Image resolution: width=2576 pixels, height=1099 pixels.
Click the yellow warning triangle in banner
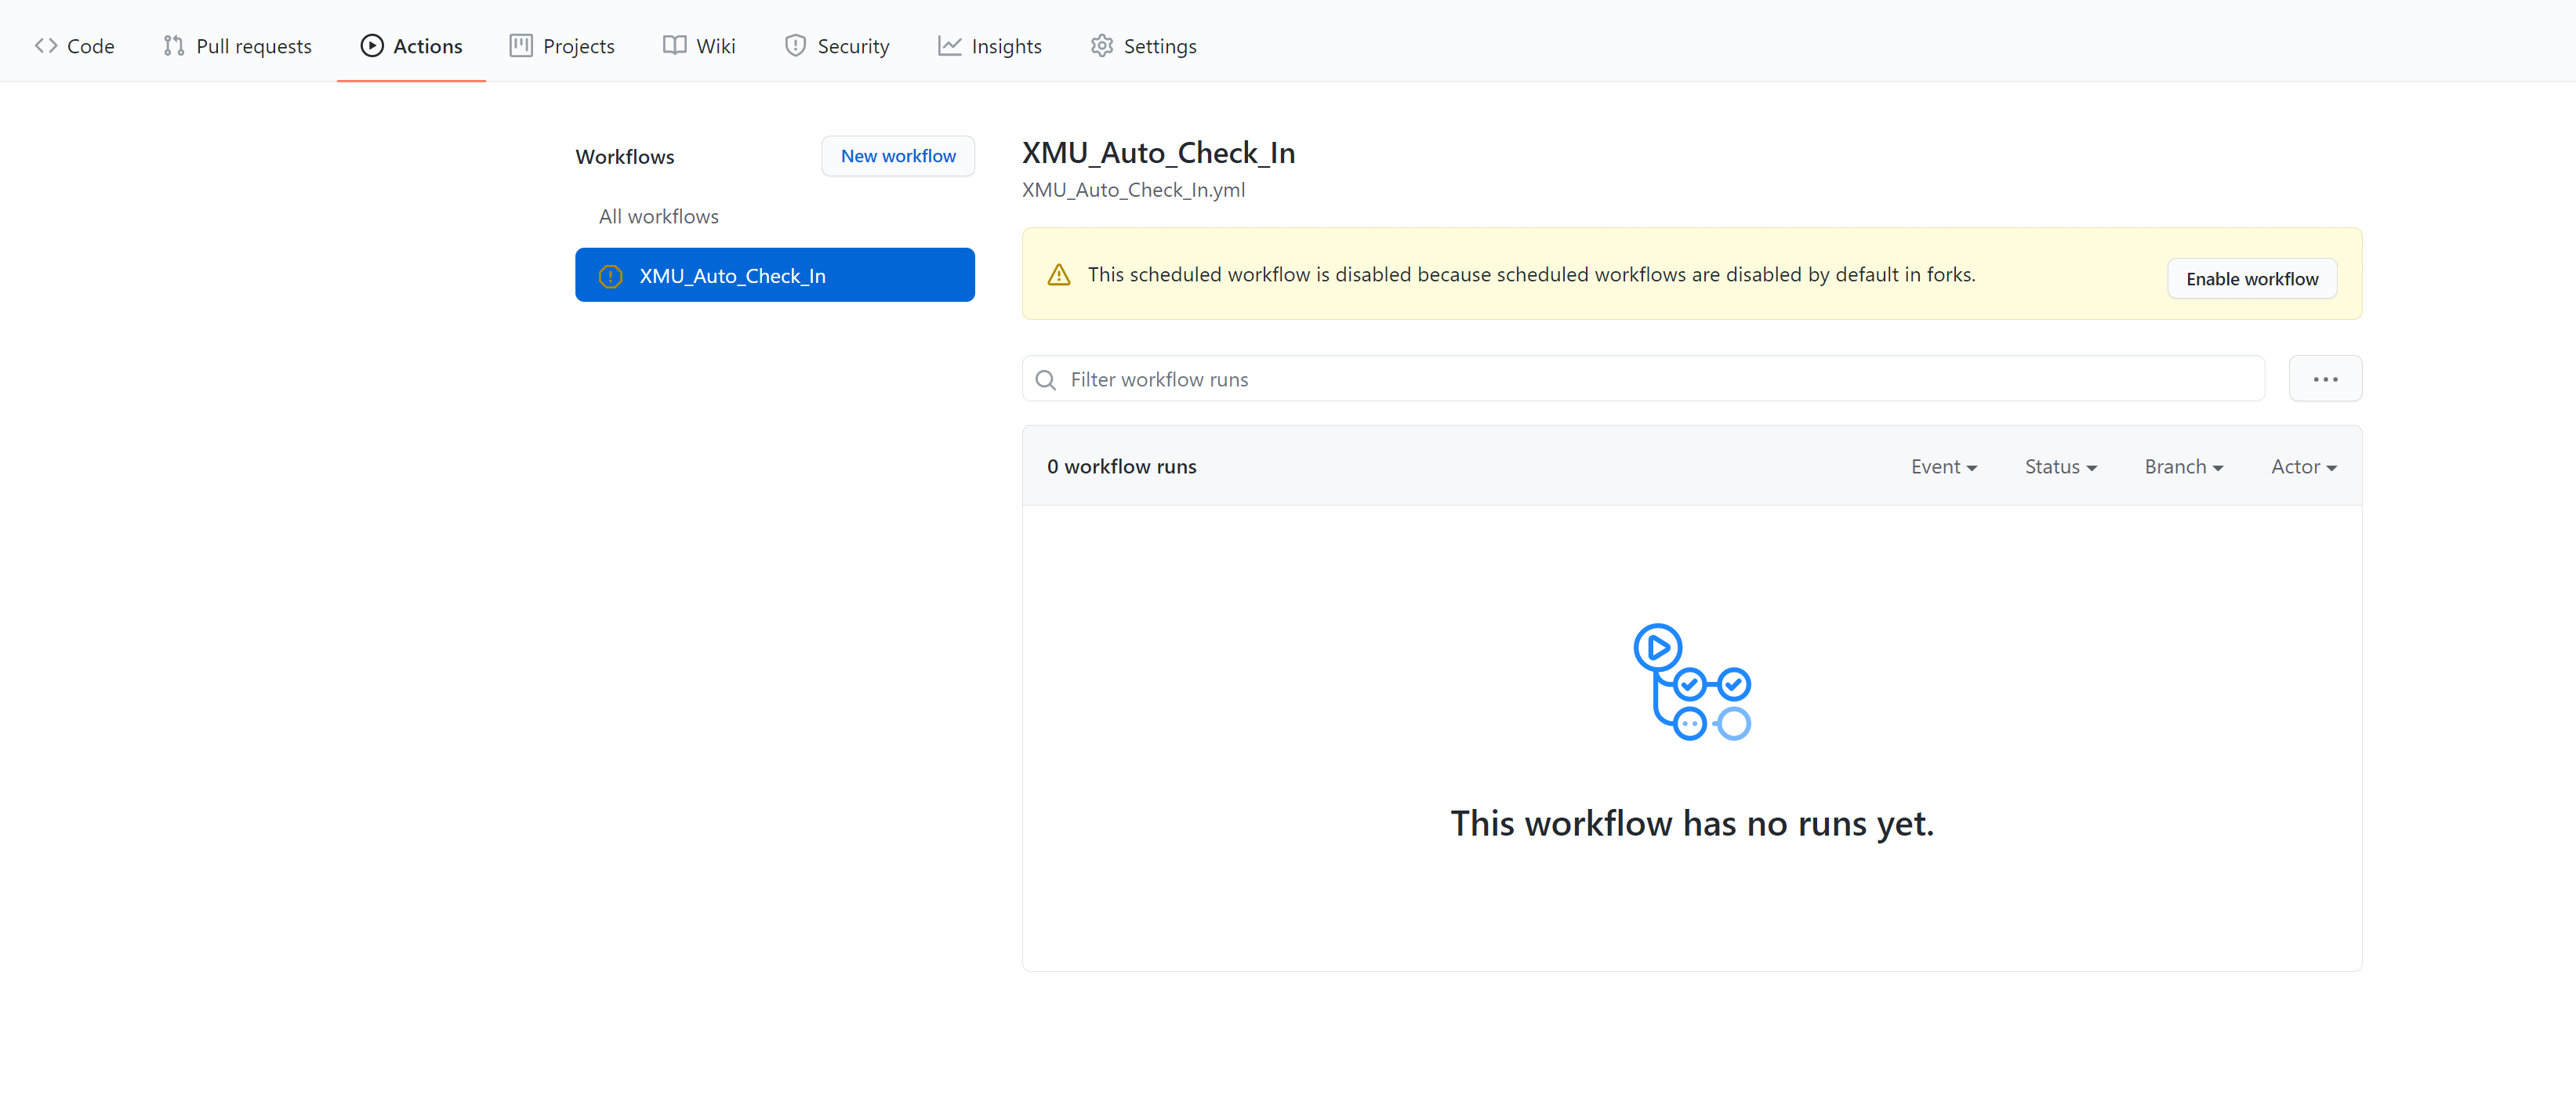point(1059,275)
